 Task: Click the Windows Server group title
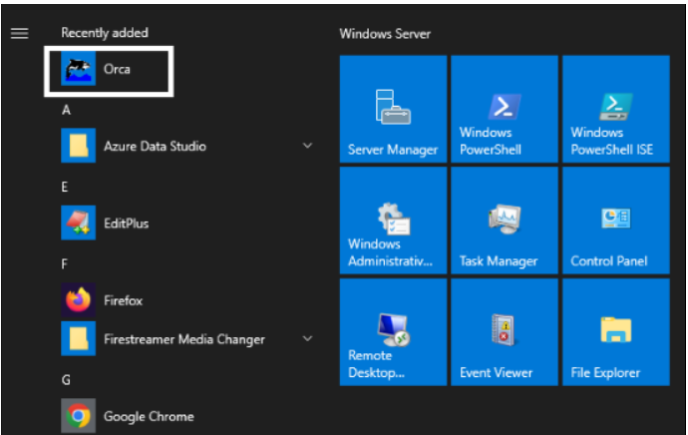tap(385, 34)
